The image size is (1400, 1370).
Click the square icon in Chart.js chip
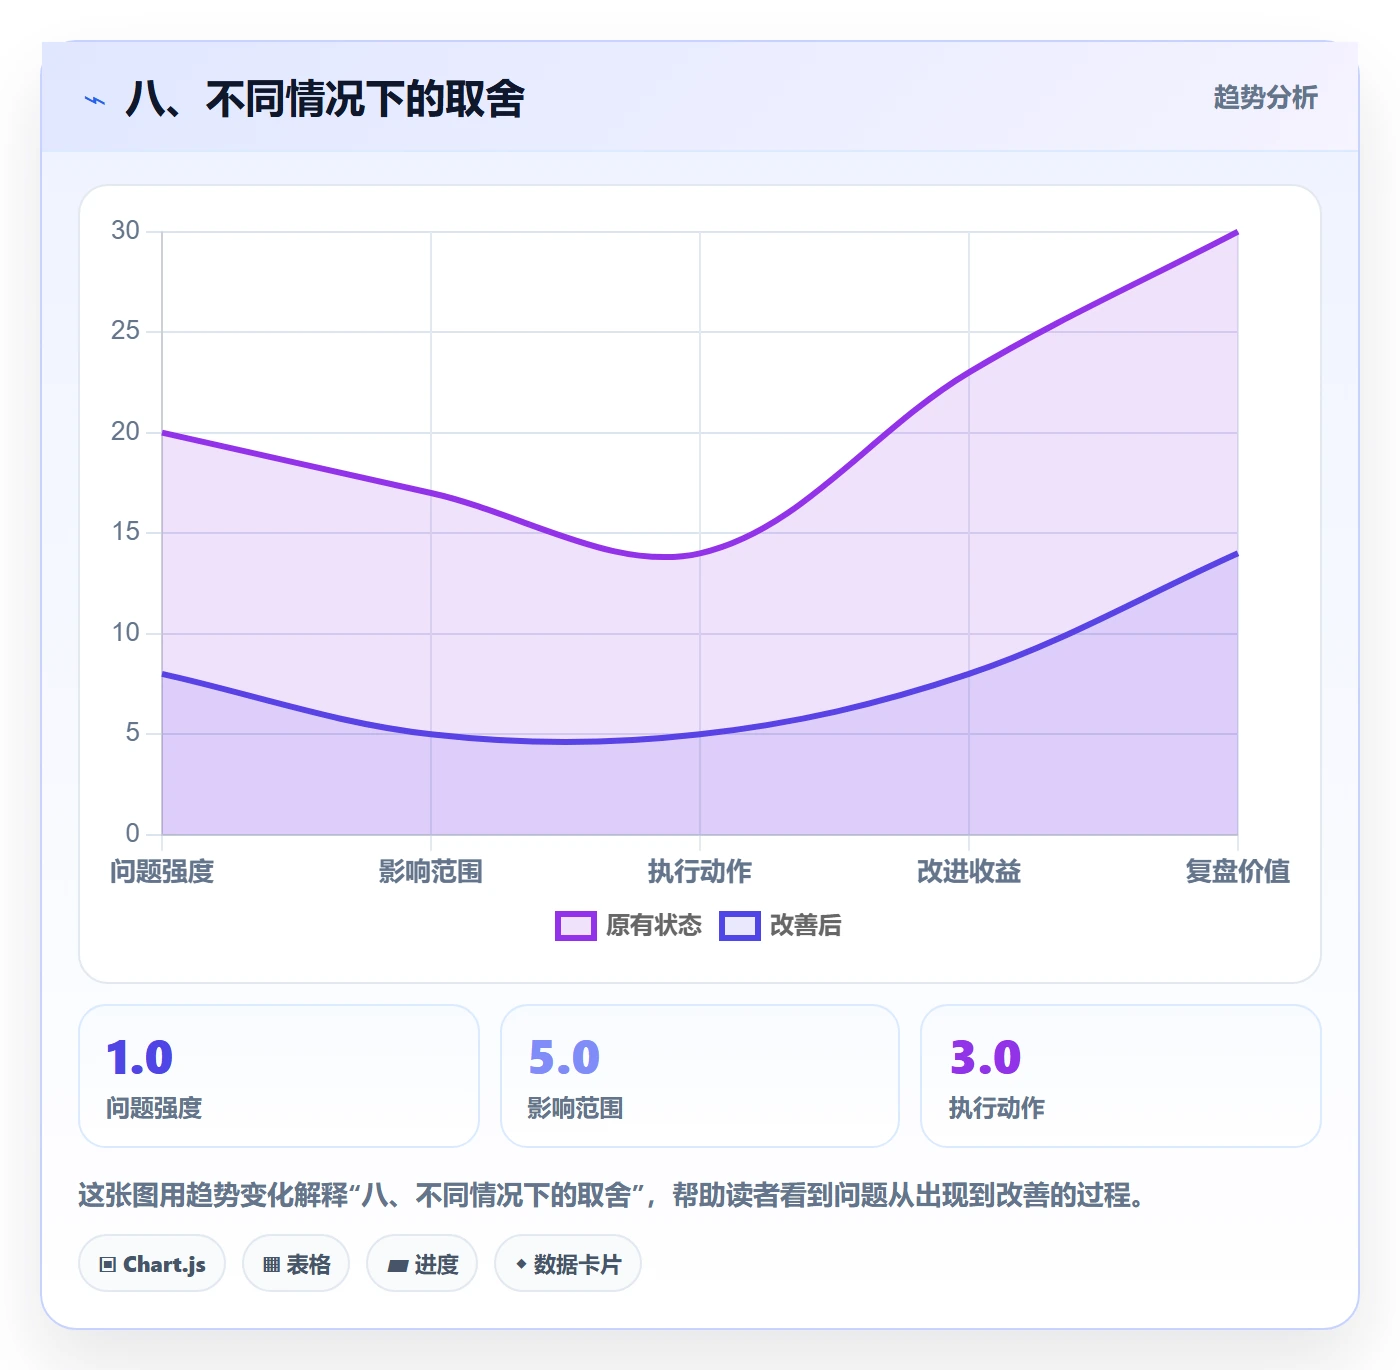pyautogui.click(x=108, y=1265)
